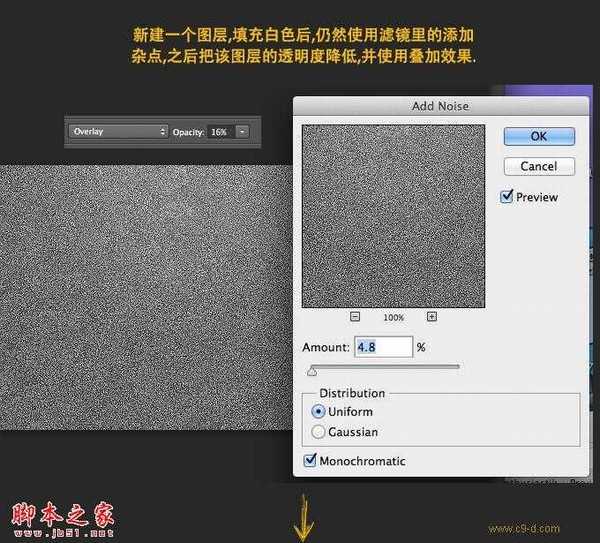Expand the Opacity slider dropdown arrow

click(241, 132)
